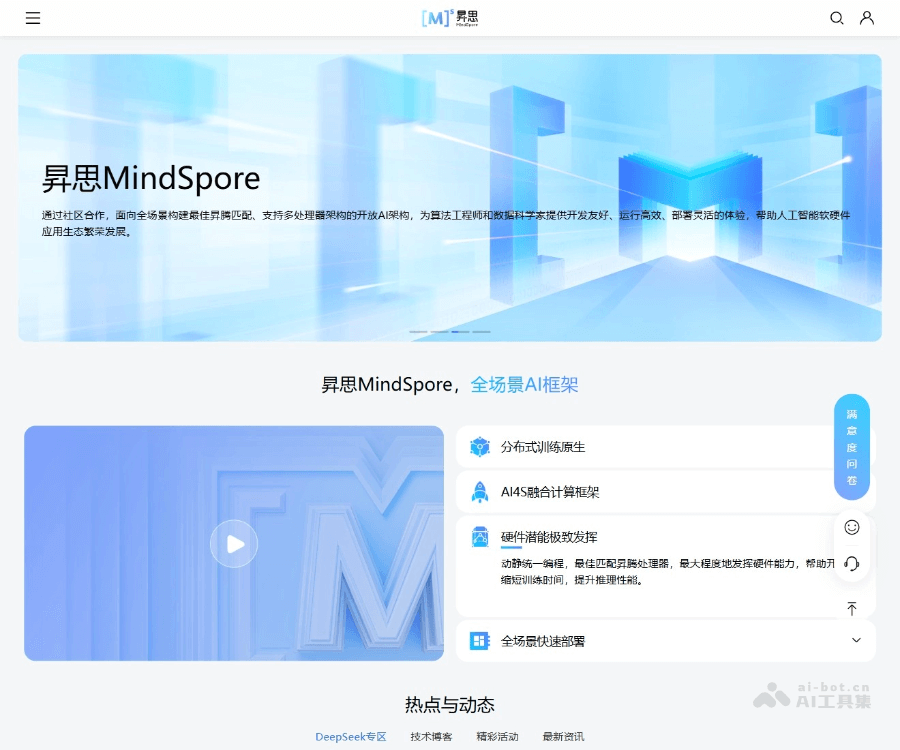Click the MindSpore logo in the header
The image size is (900, 750).
[x=448, y=17]
